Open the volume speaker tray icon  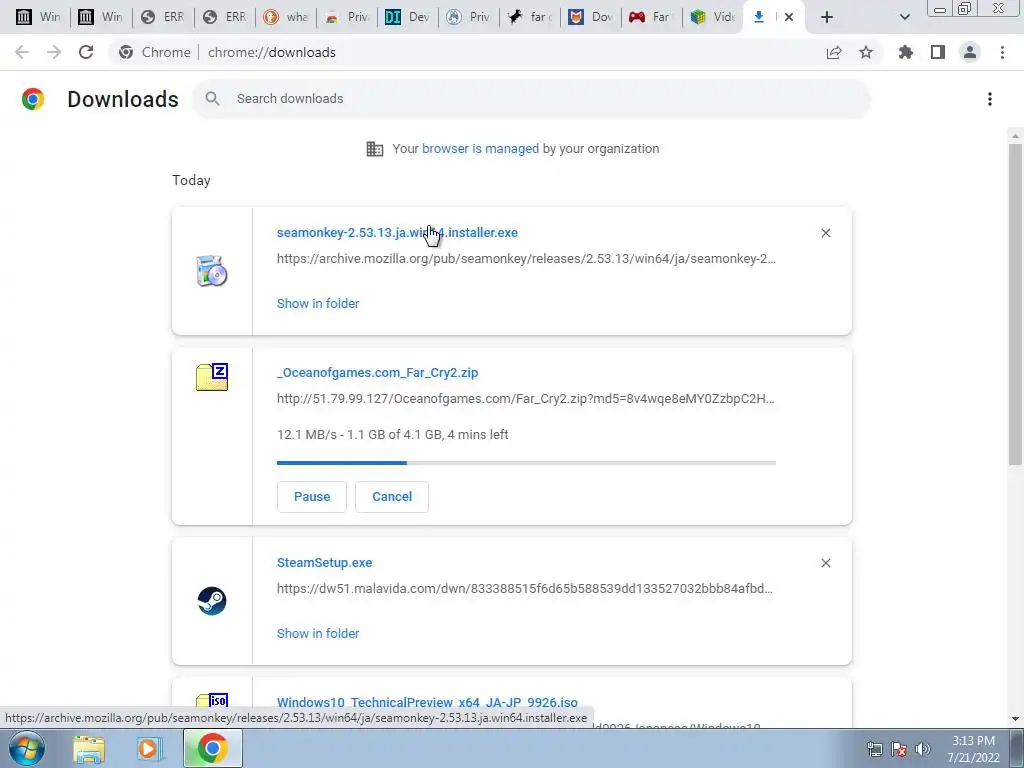coord(923,749)
